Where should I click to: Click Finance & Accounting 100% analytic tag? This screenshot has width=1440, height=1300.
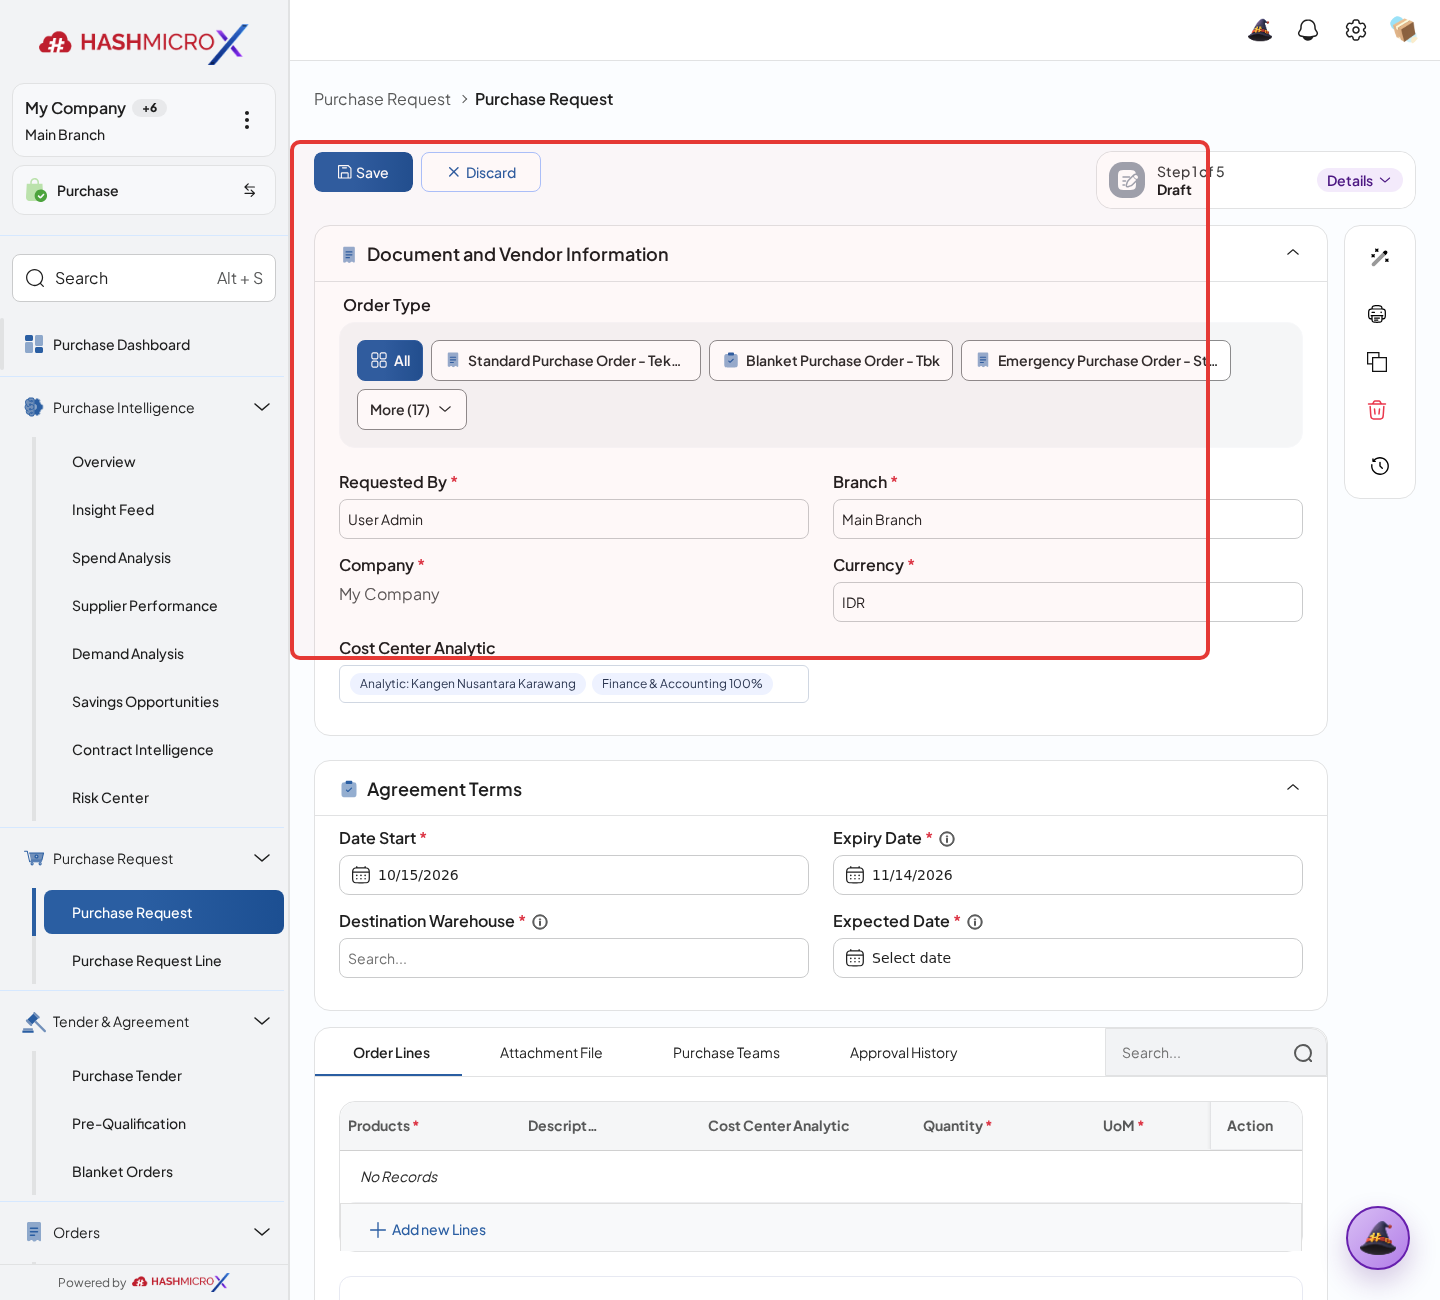point(682,684)
